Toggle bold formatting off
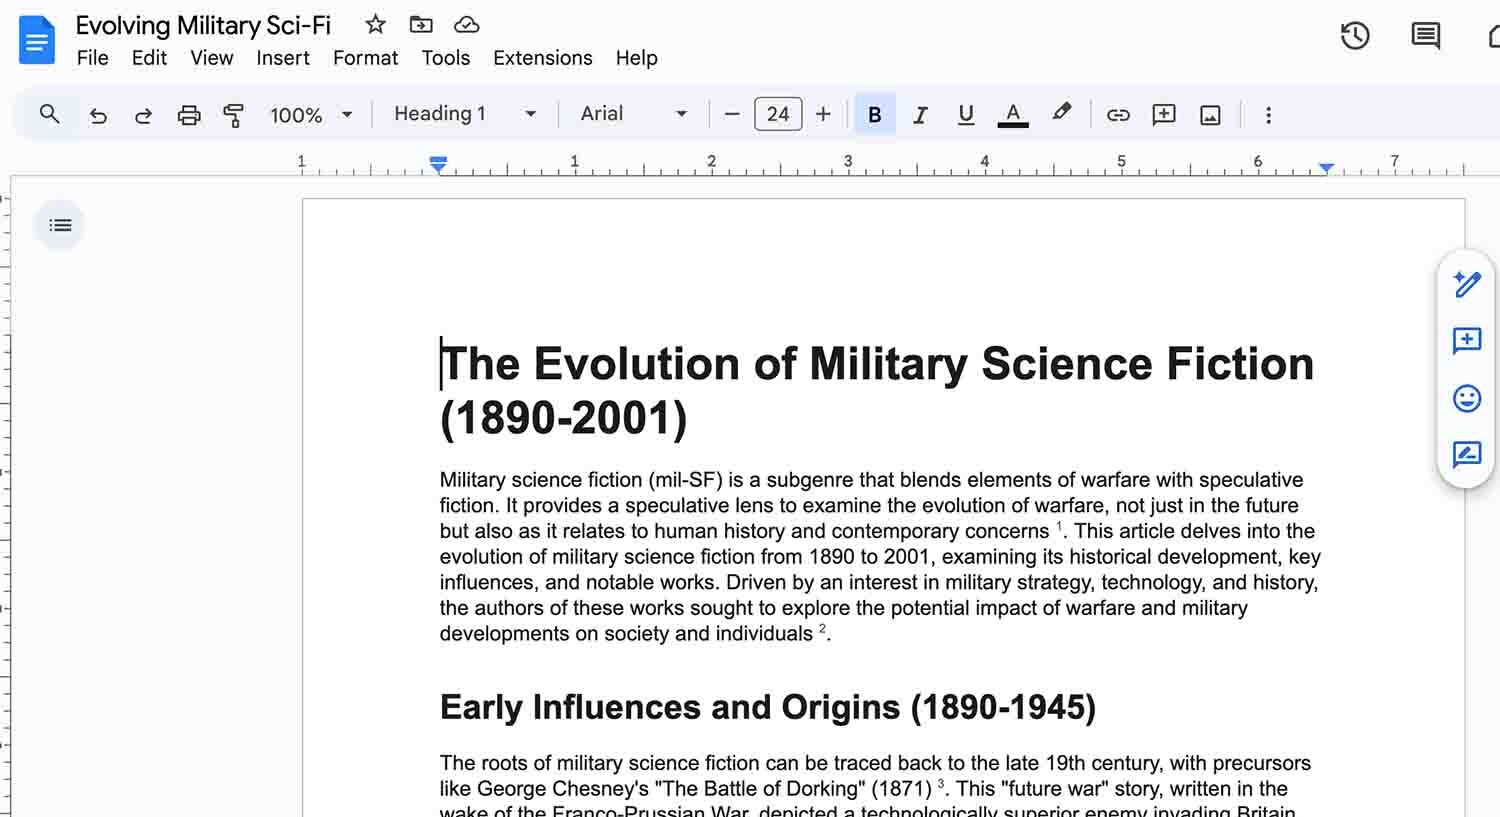 point(874,115)
